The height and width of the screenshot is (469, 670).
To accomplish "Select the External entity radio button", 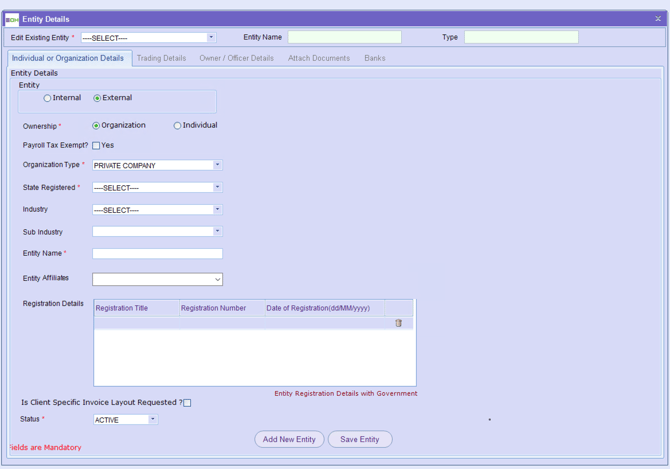I will tap(97, 98).
